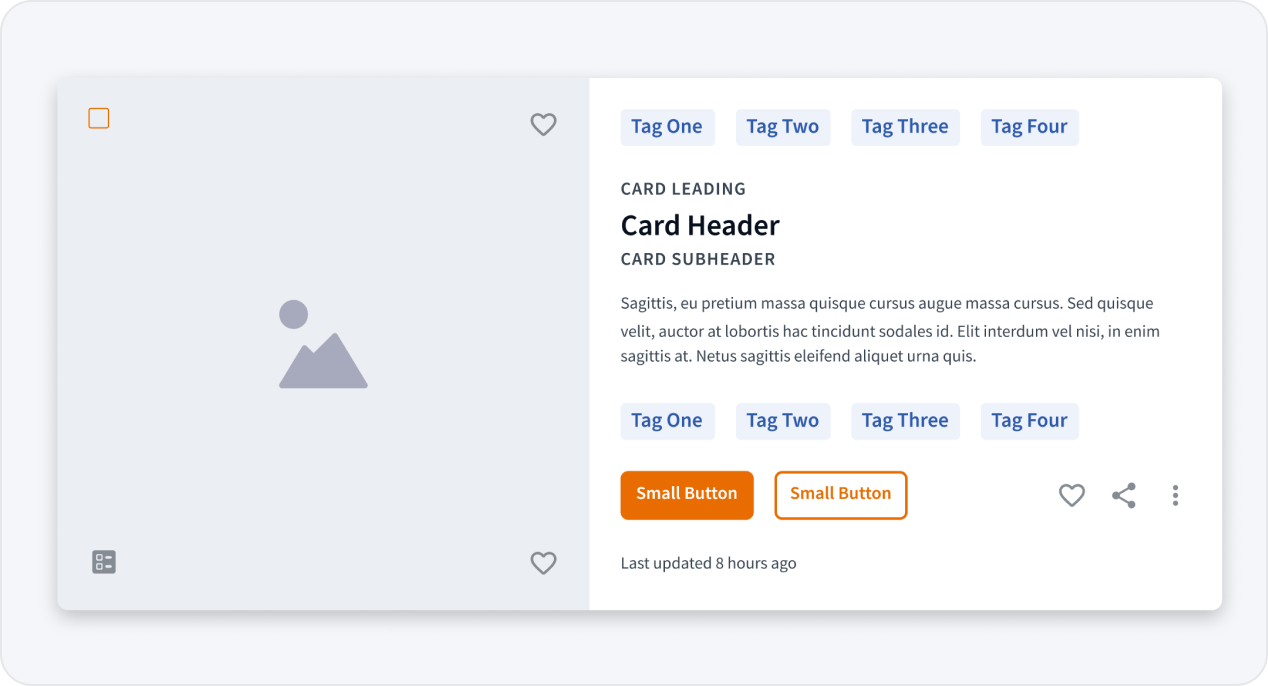Click Tag Four below the description

point(1029,421)
